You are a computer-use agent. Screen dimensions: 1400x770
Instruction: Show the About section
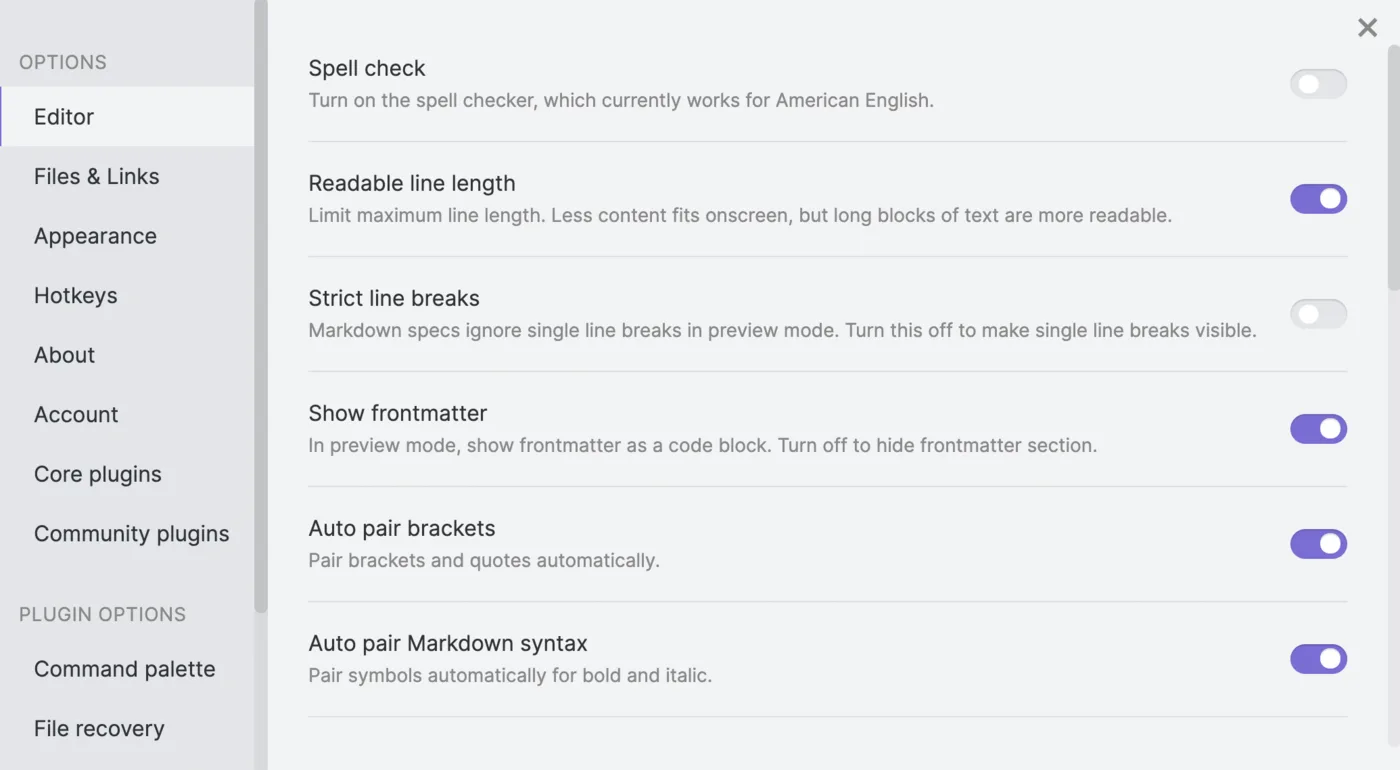tap(64, 355)
